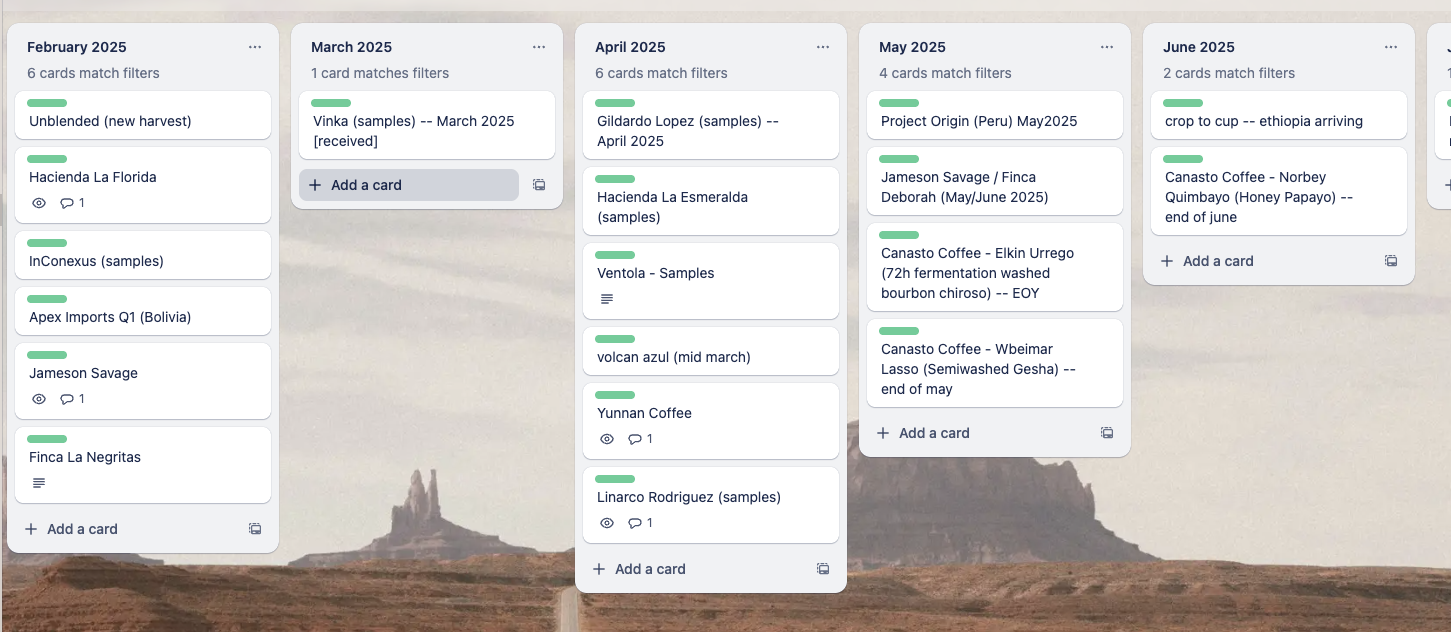Click Add a card under May 2025
Screen dimensions: 1451x632
[922, 432]
